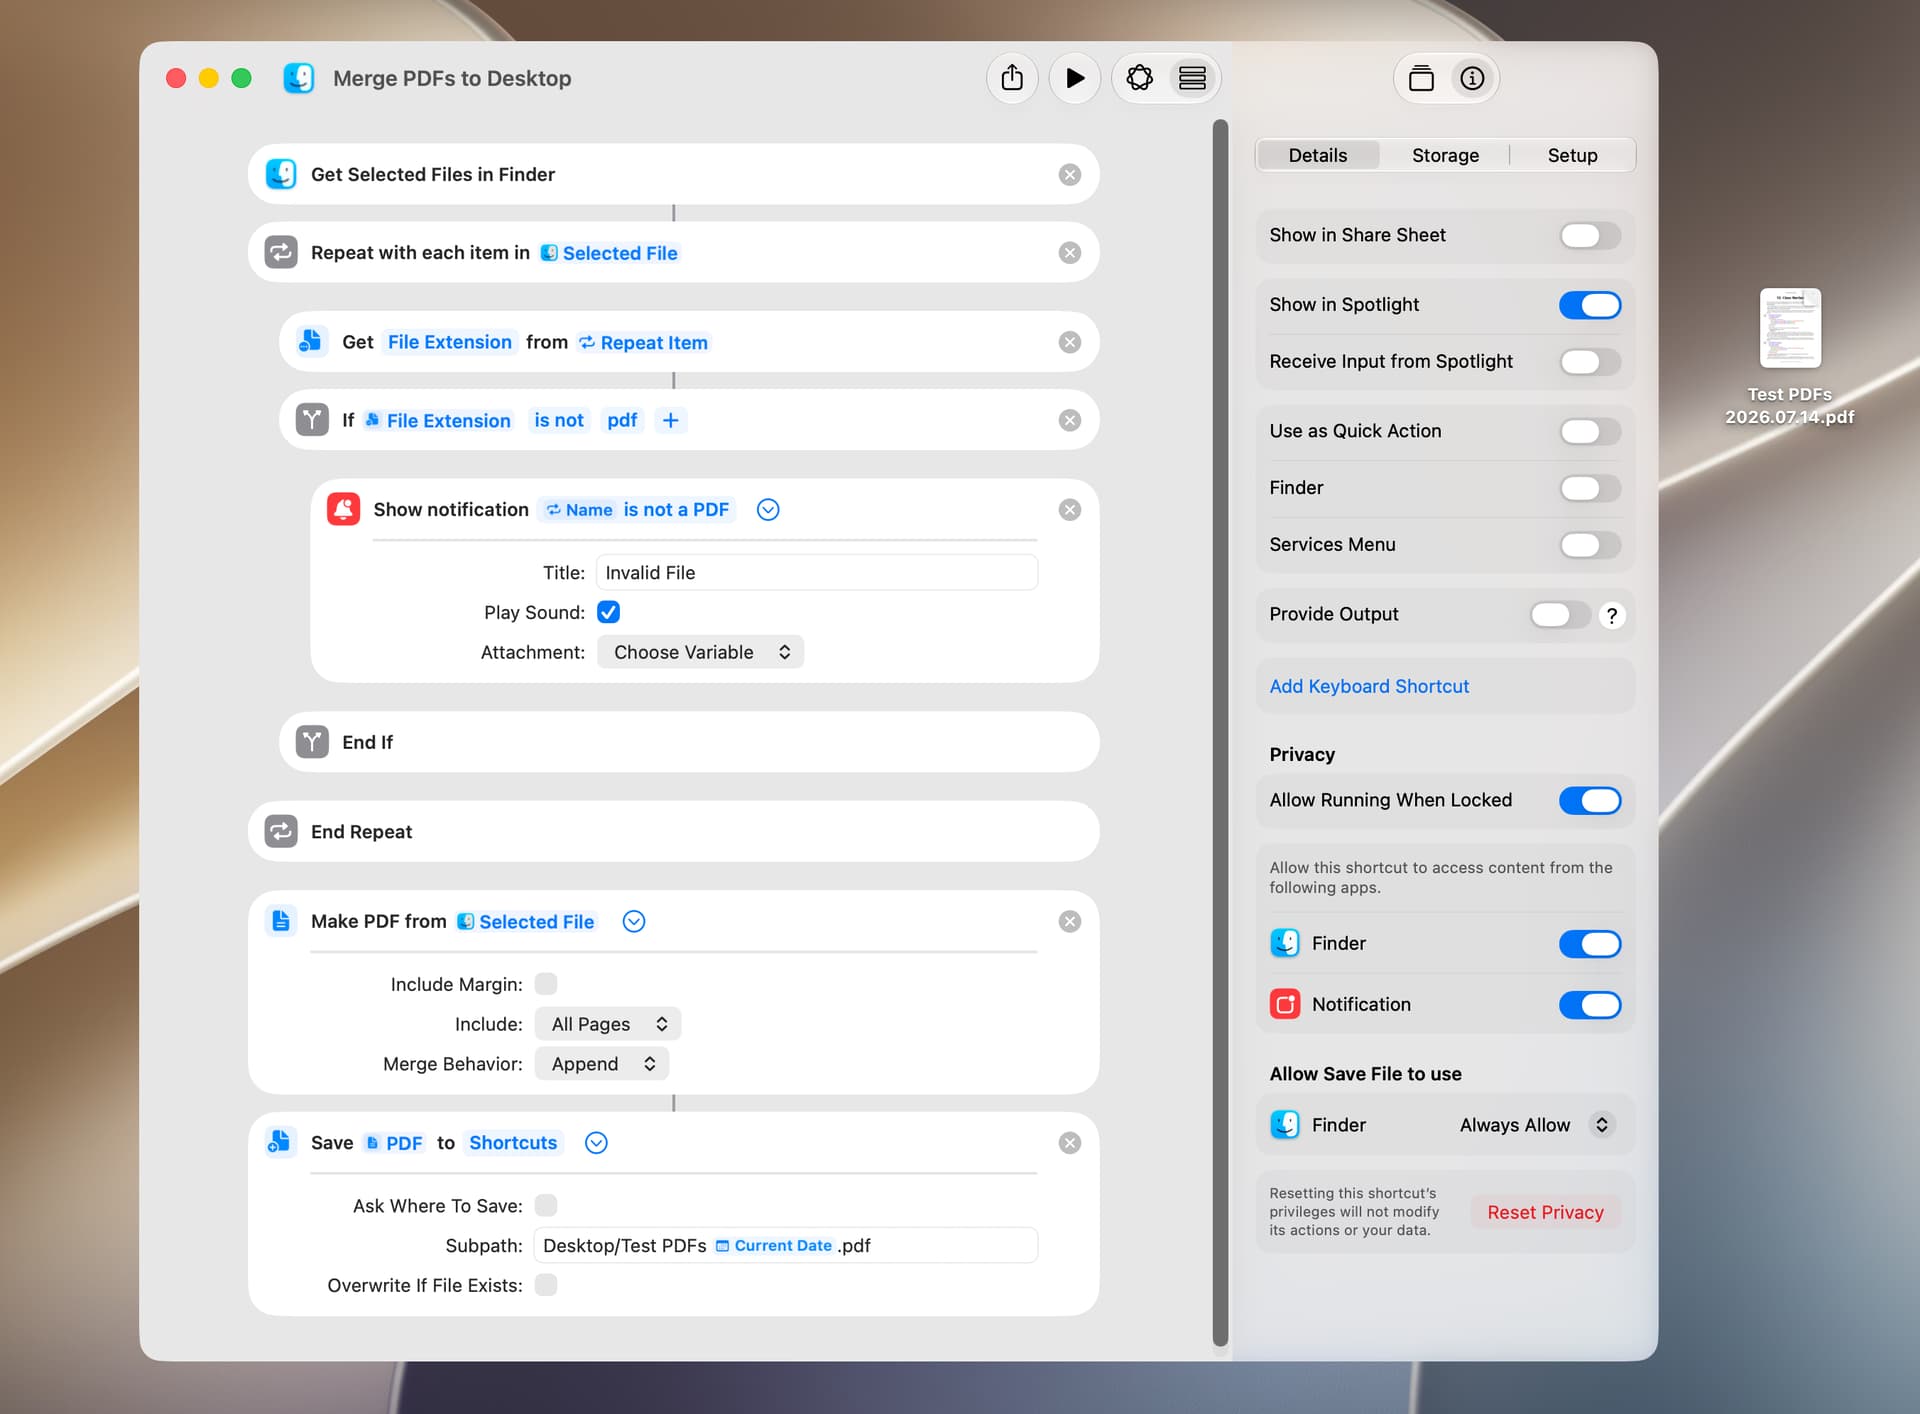
Task: Disable Show in Spotlight switch
Action: (x=1590, y=305)
